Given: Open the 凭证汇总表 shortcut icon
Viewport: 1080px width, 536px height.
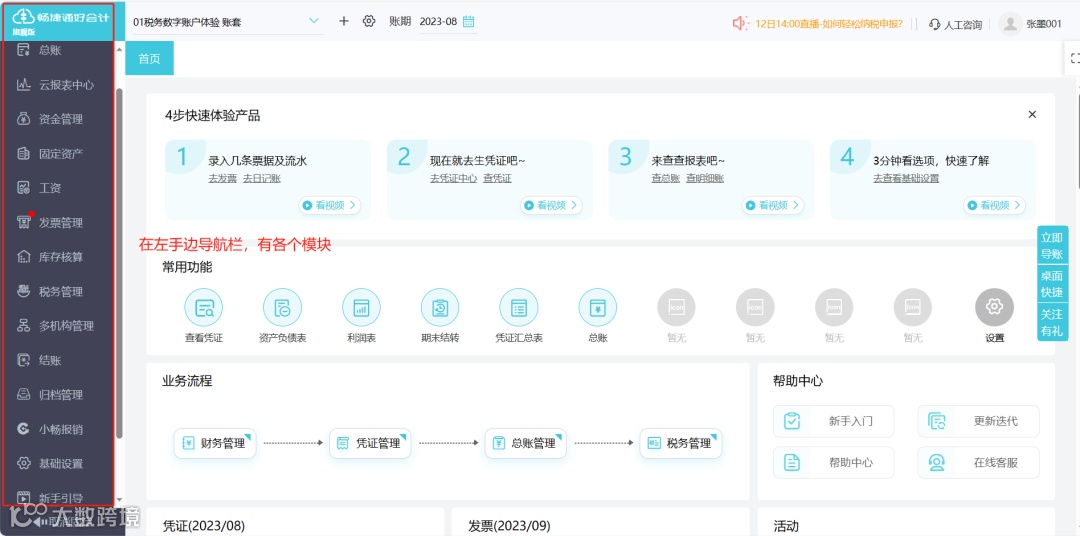Looking at the screenshot, I should click(x=519, y=307).
